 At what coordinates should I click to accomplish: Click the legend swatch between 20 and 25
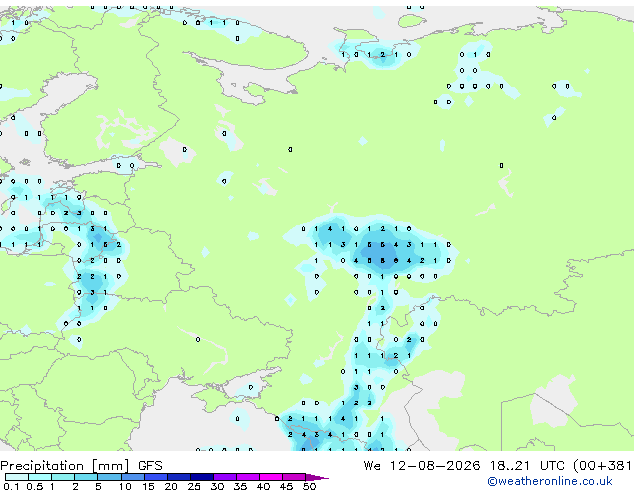(x=179, y=477)
